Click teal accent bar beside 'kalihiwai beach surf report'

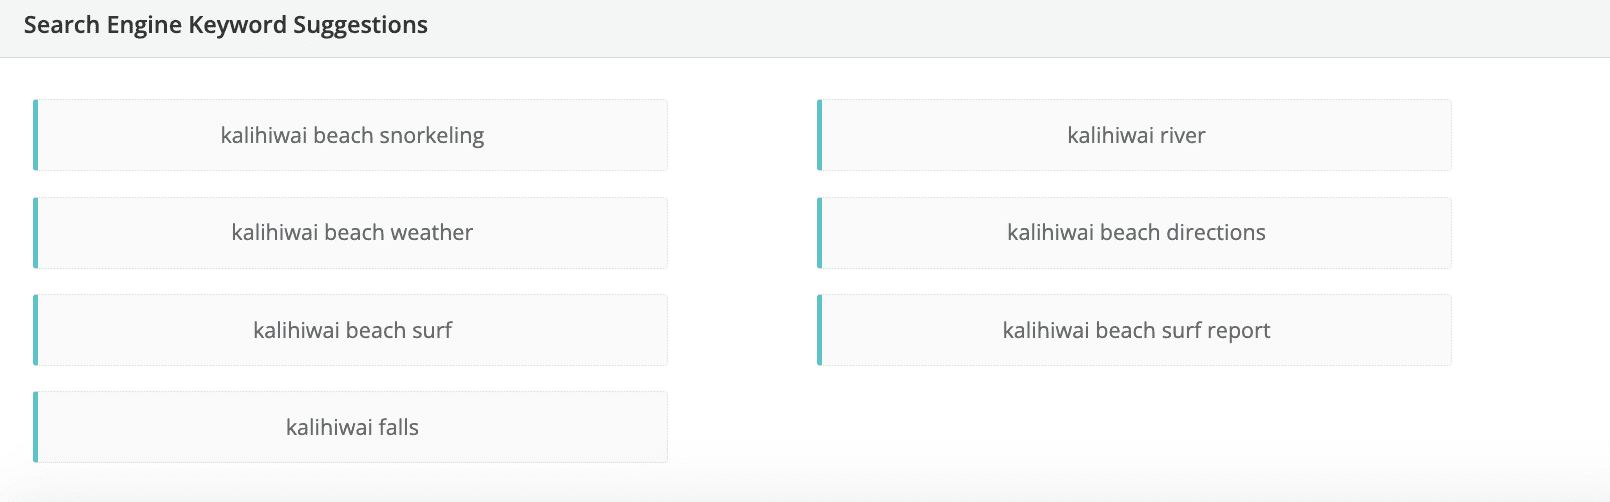[819, 330]
